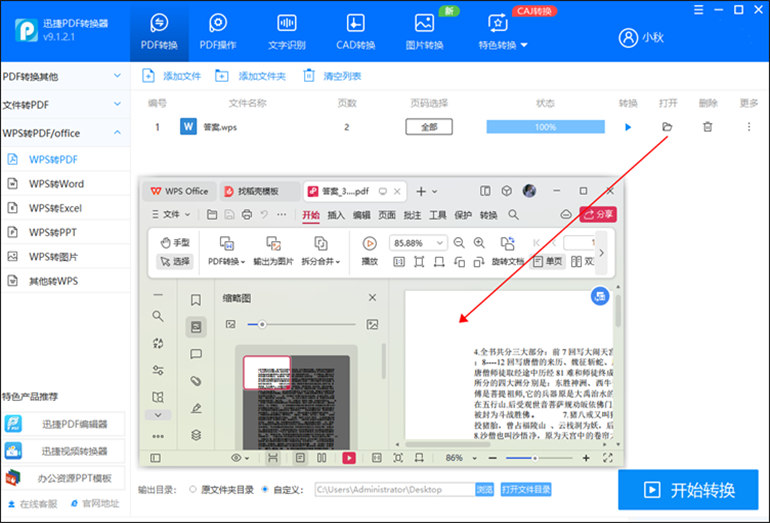Viewport: 770px width, 523px height.
Task: Click 清空列表 button
Action: (332, 76)
